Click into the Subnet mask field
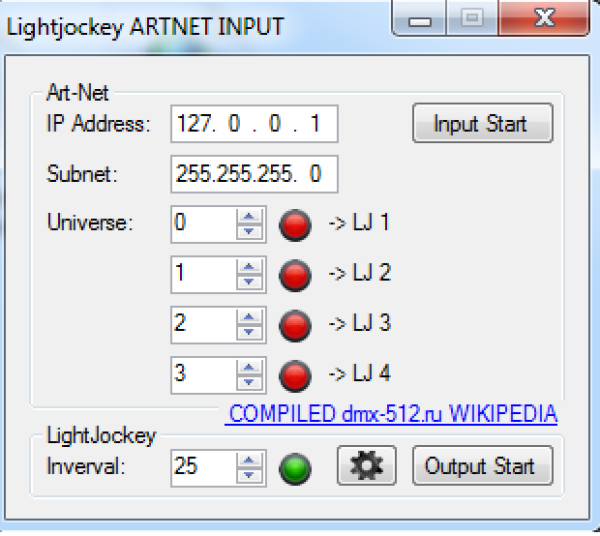The image size is (600, 536). coord(254,174)
